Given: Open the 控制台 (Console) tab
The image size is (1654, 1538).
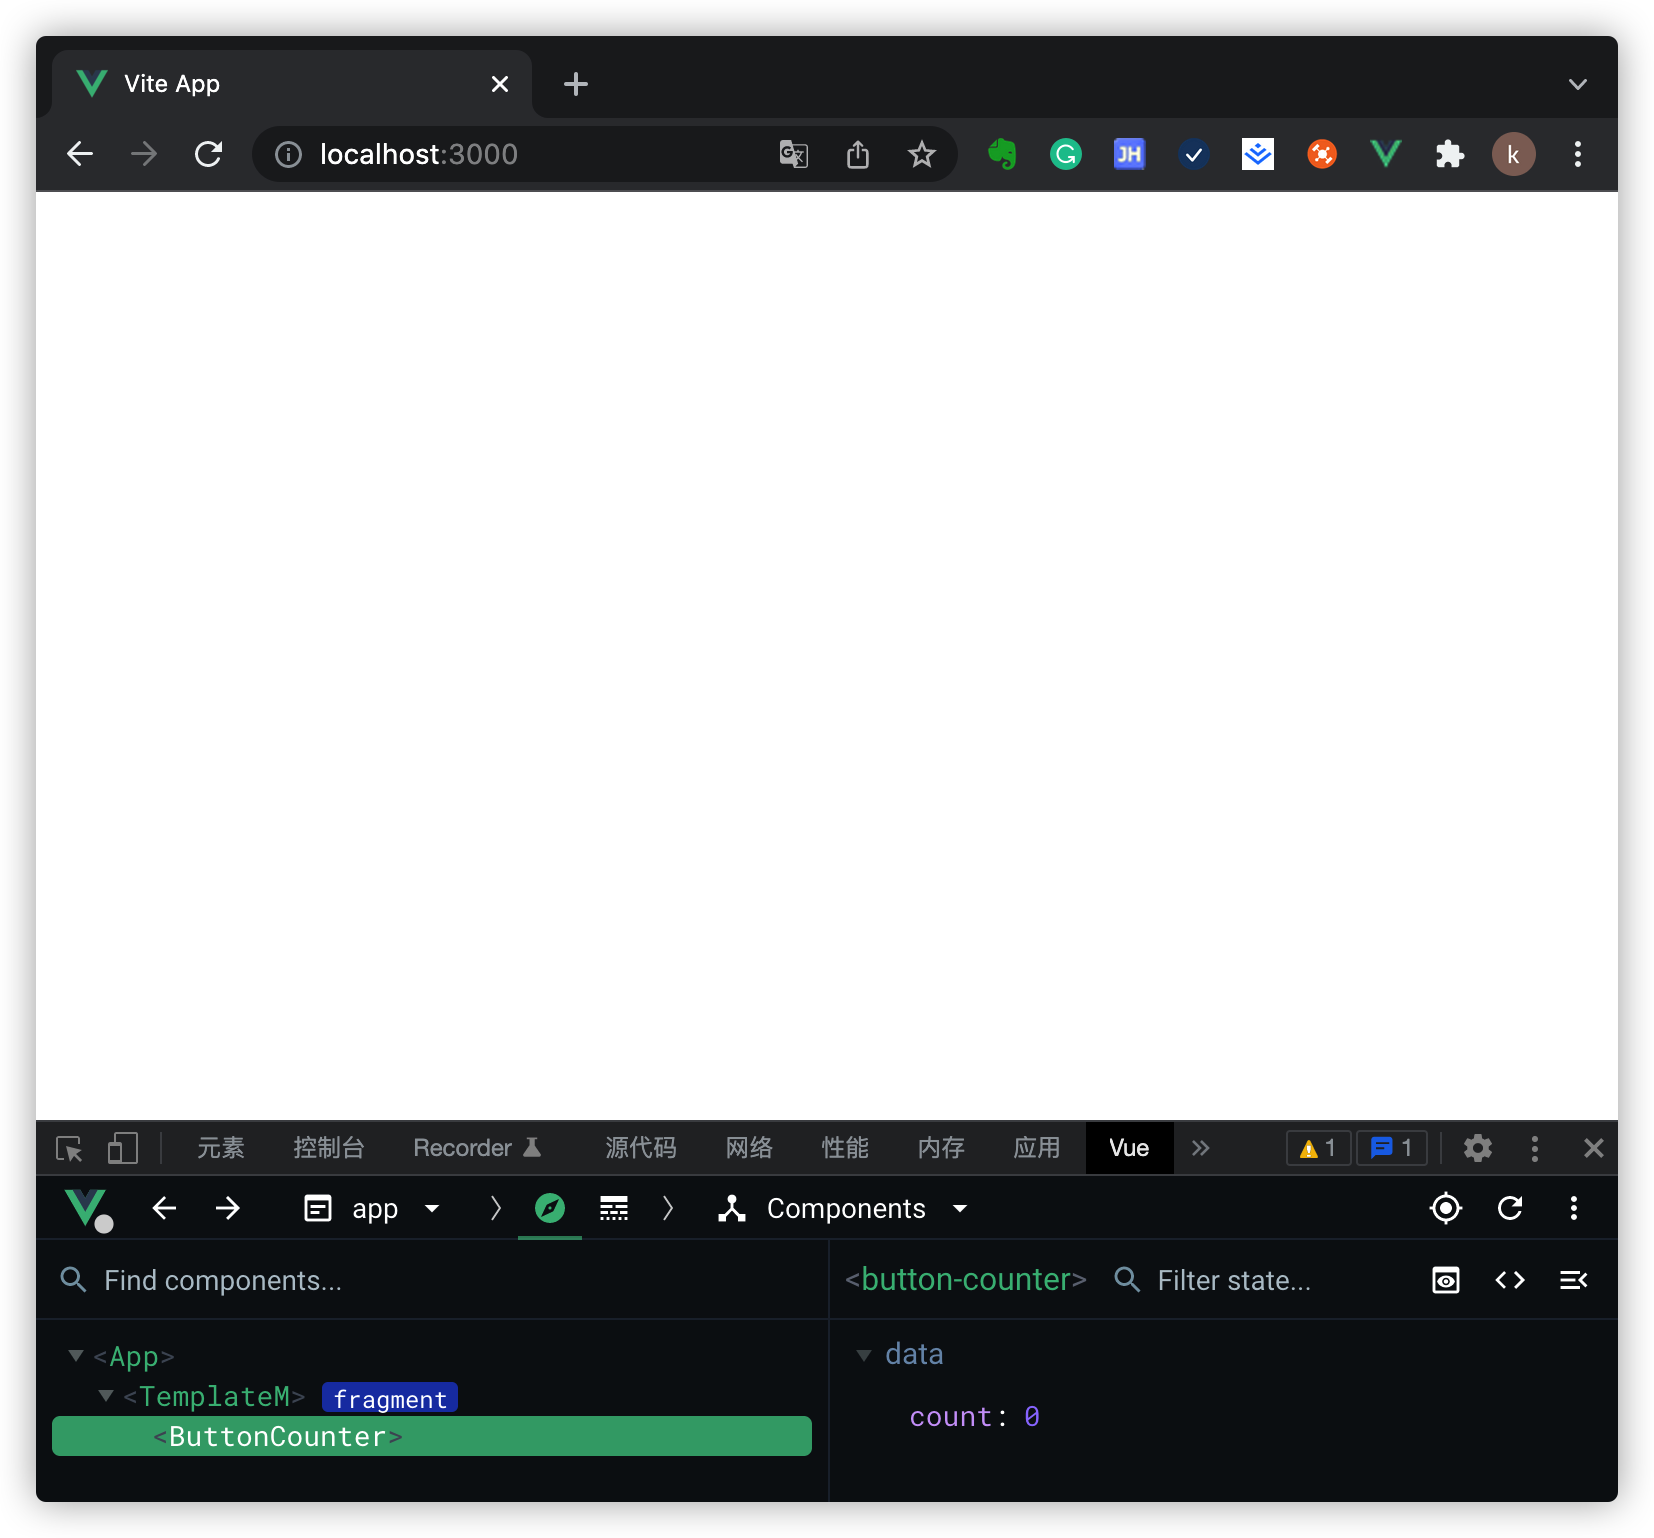Looking at the screenshot, I should coord(328,1148).
